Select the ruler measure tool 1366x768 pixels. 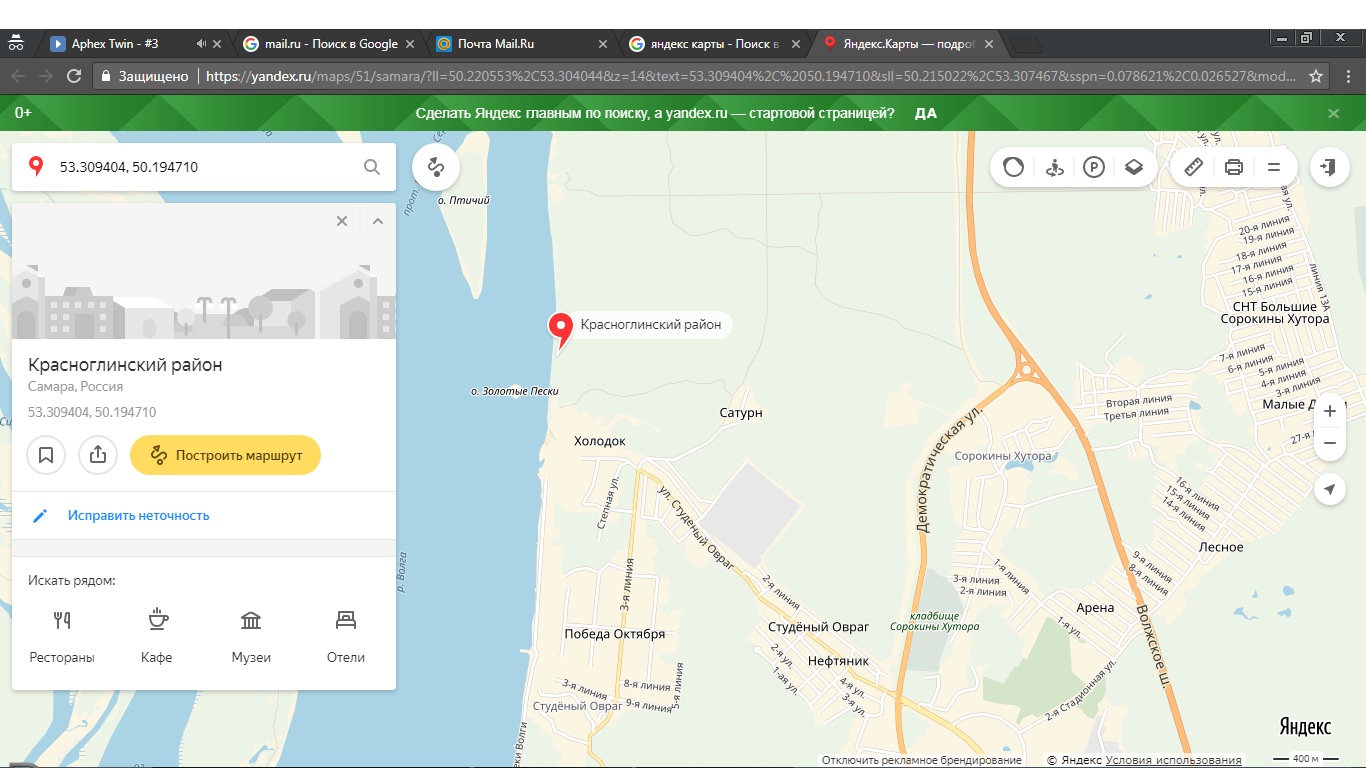click(x=1194, y=167)
